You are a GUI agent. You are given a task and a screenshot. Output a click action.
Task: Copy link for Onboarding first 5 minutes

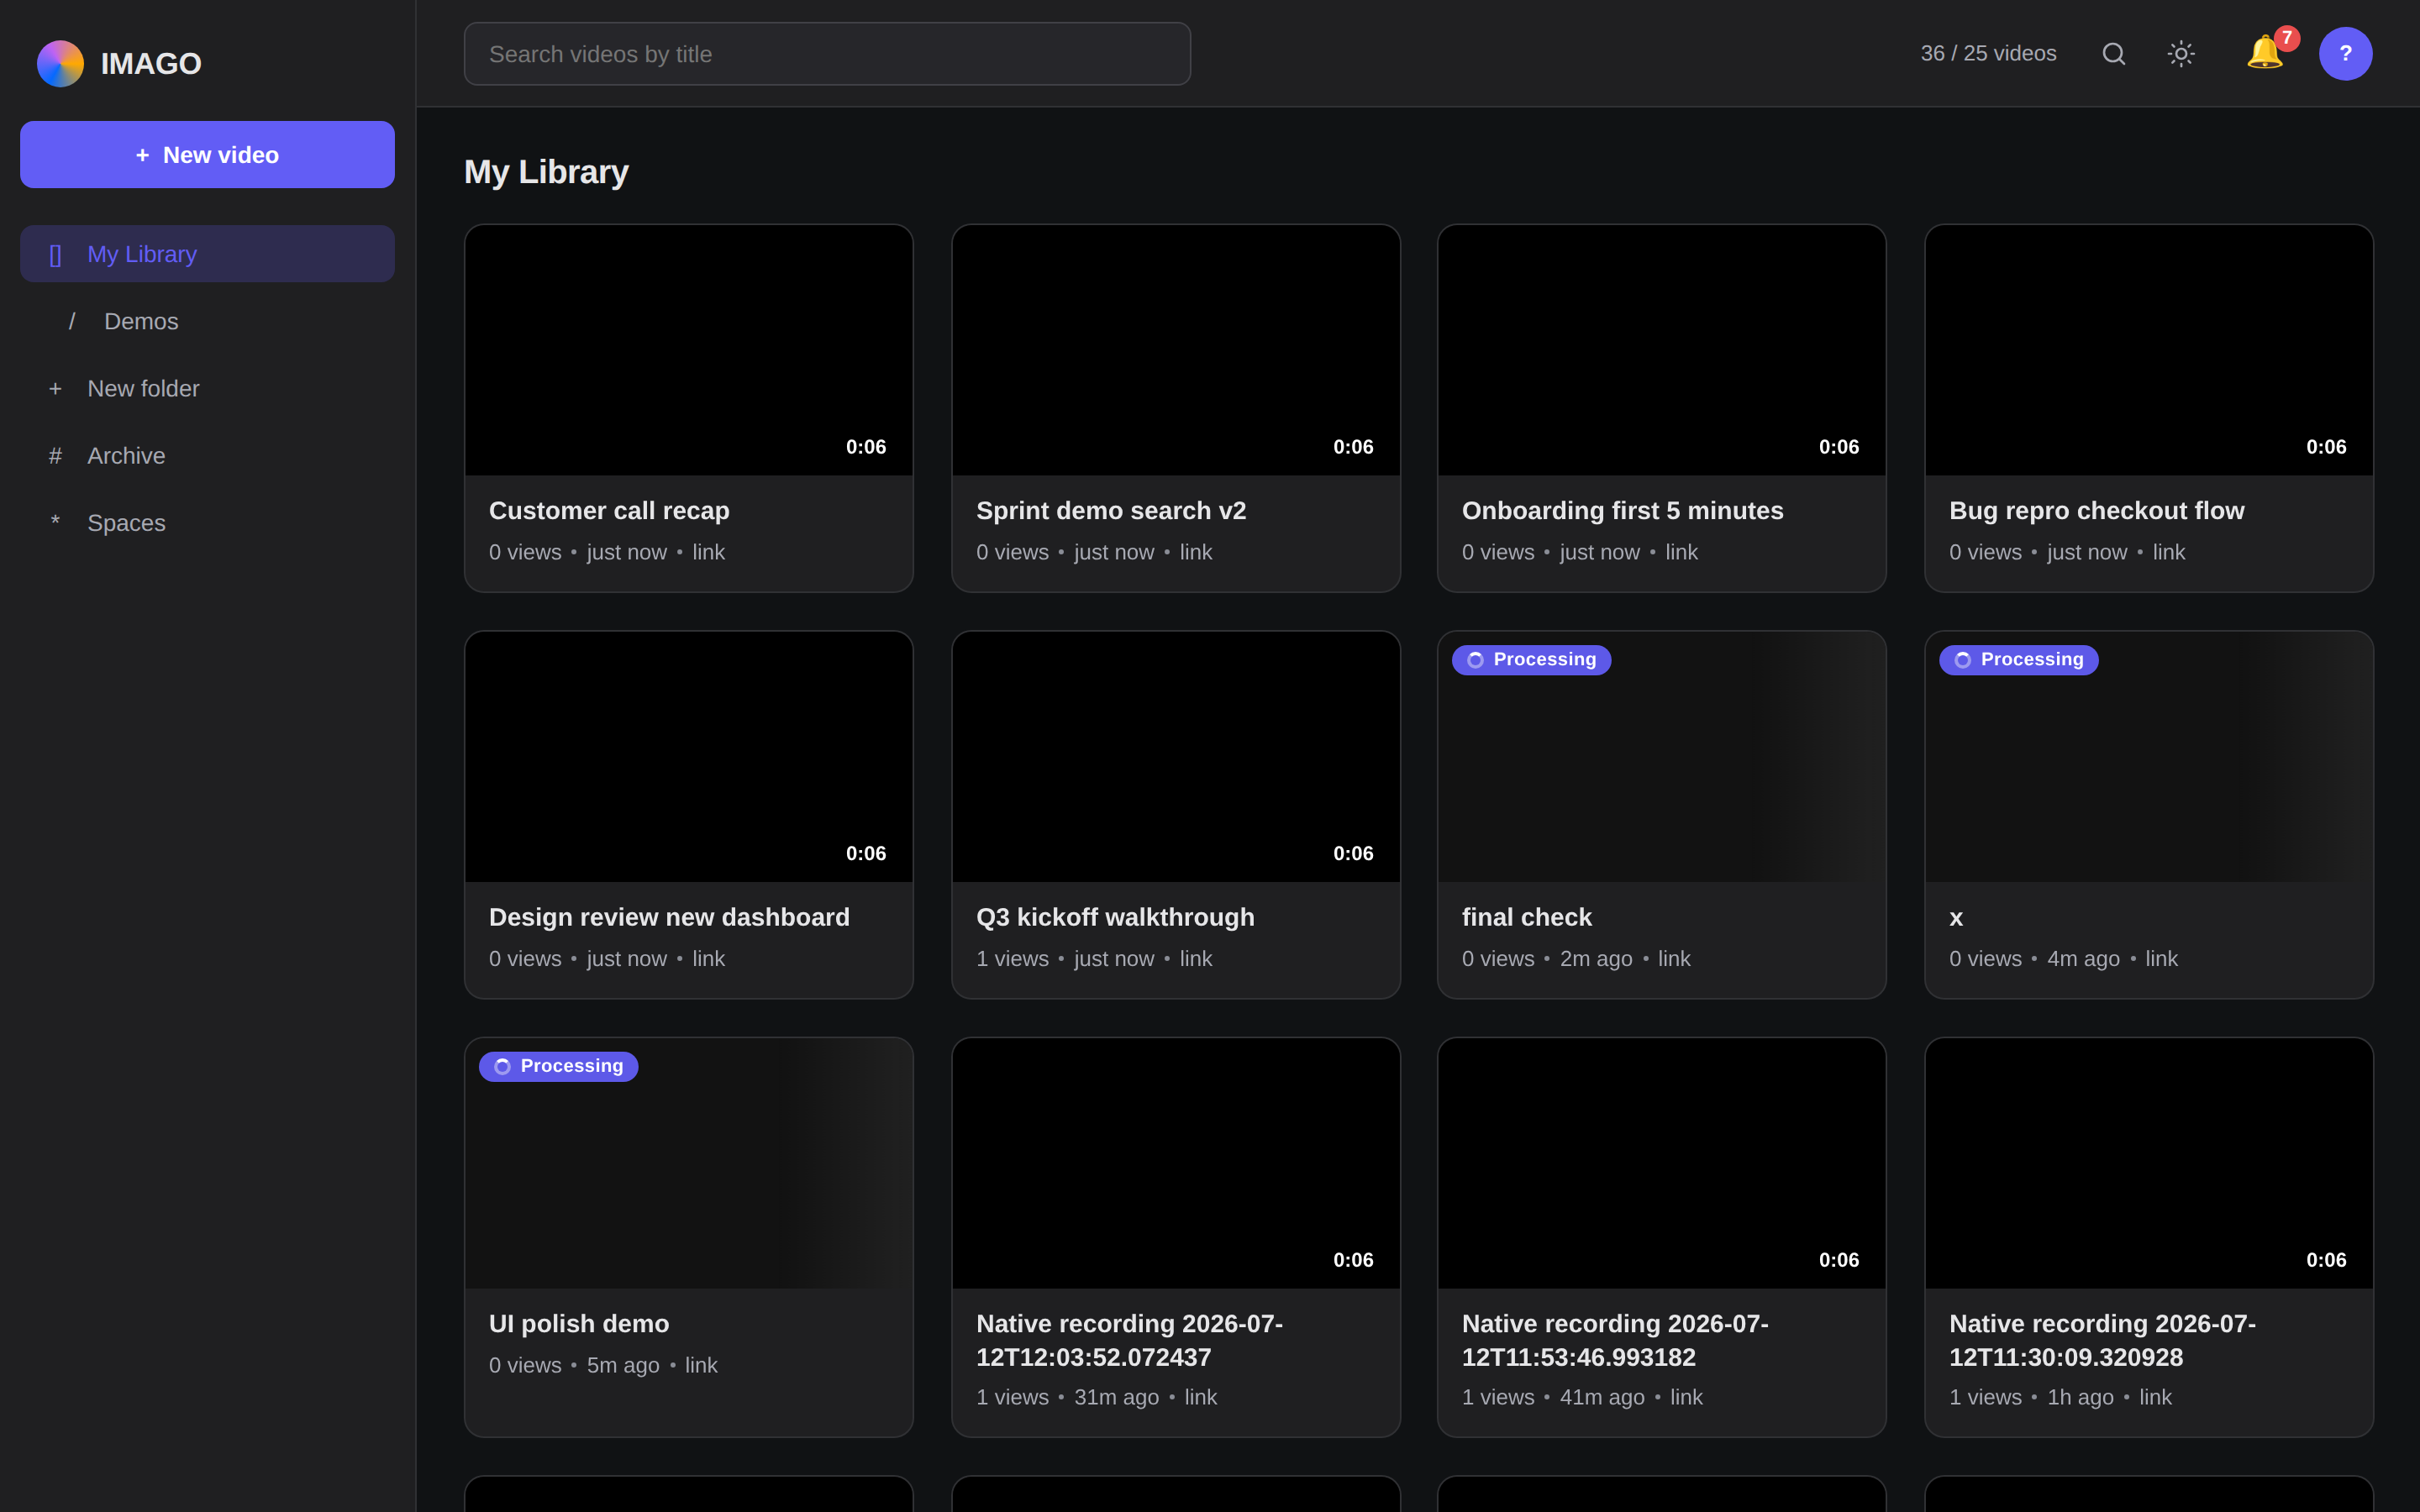[1681, 552]
